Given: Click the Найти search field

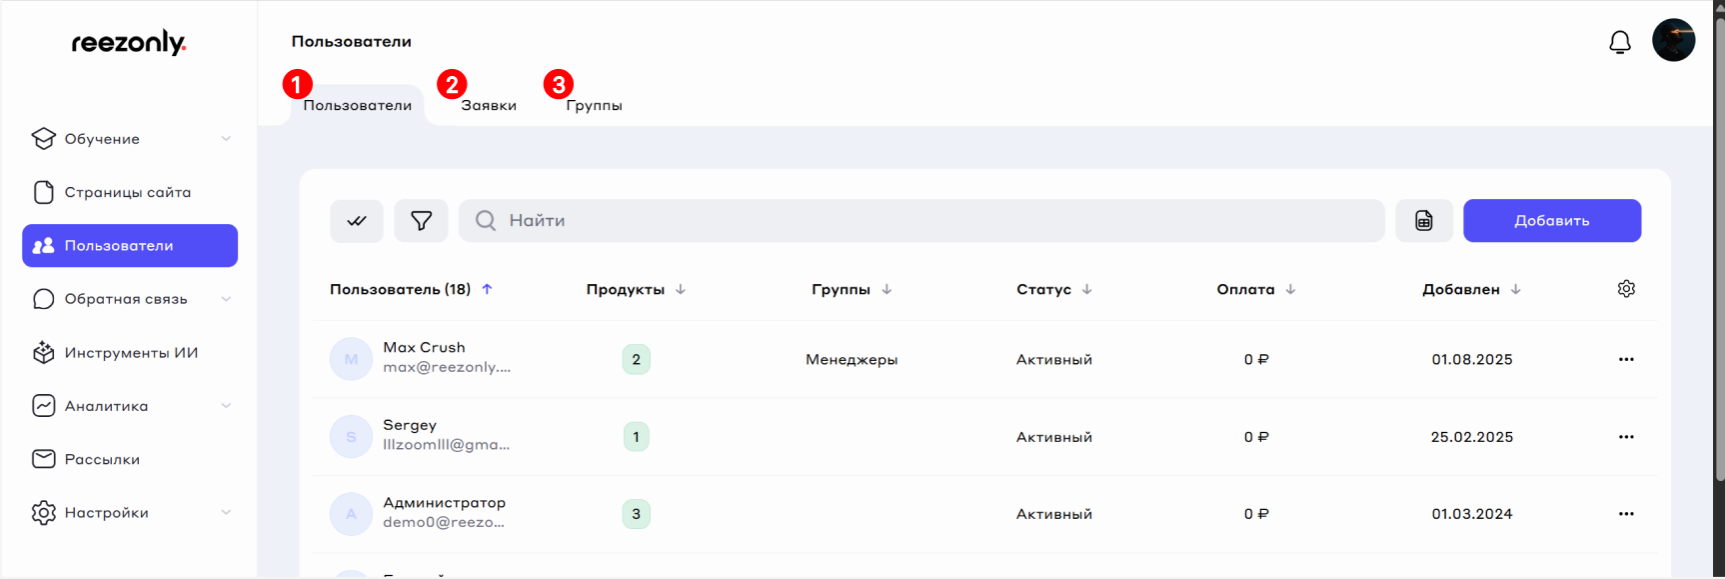Looking at the screenshot, I should coord(920,221).
